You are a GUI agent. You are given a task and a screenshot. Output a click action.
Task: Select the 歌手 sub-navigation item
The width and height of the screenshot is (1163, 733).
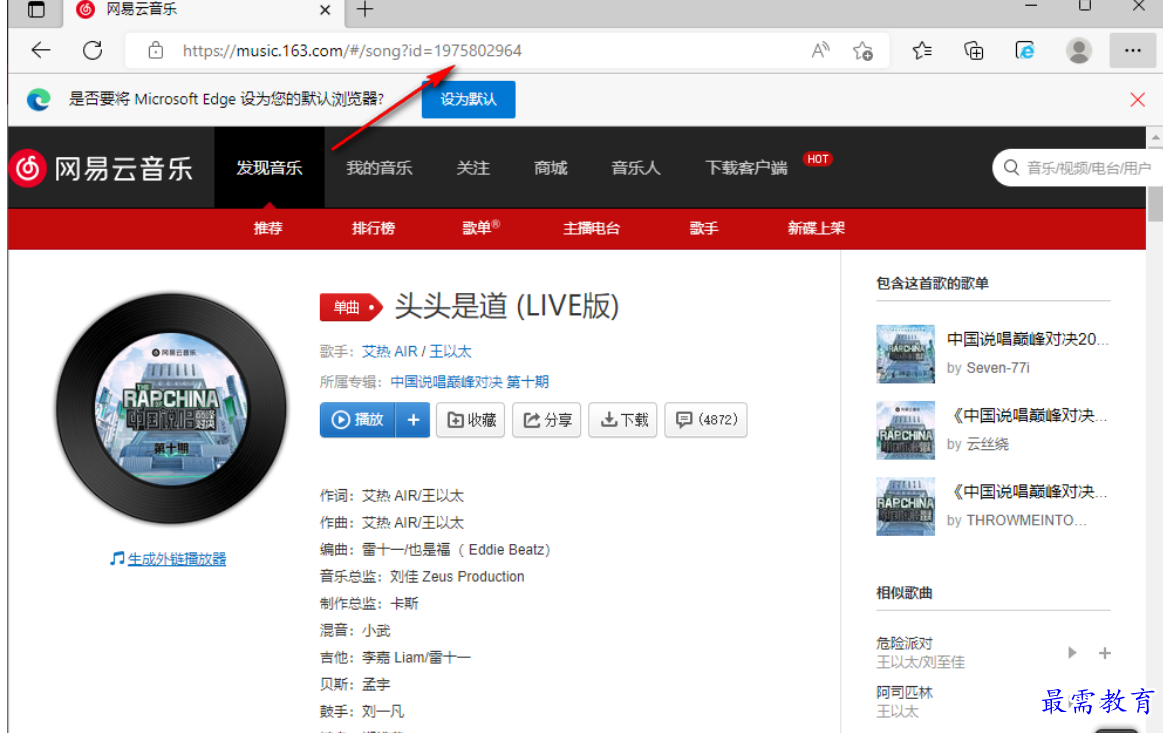click(704, 229)
